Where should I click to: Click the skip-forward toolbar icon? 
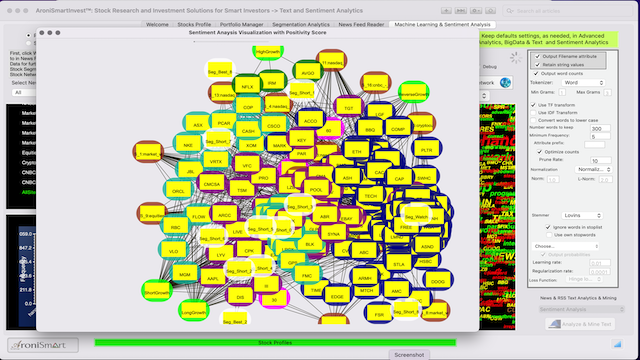pyautogui.click(x=461, y=11)
